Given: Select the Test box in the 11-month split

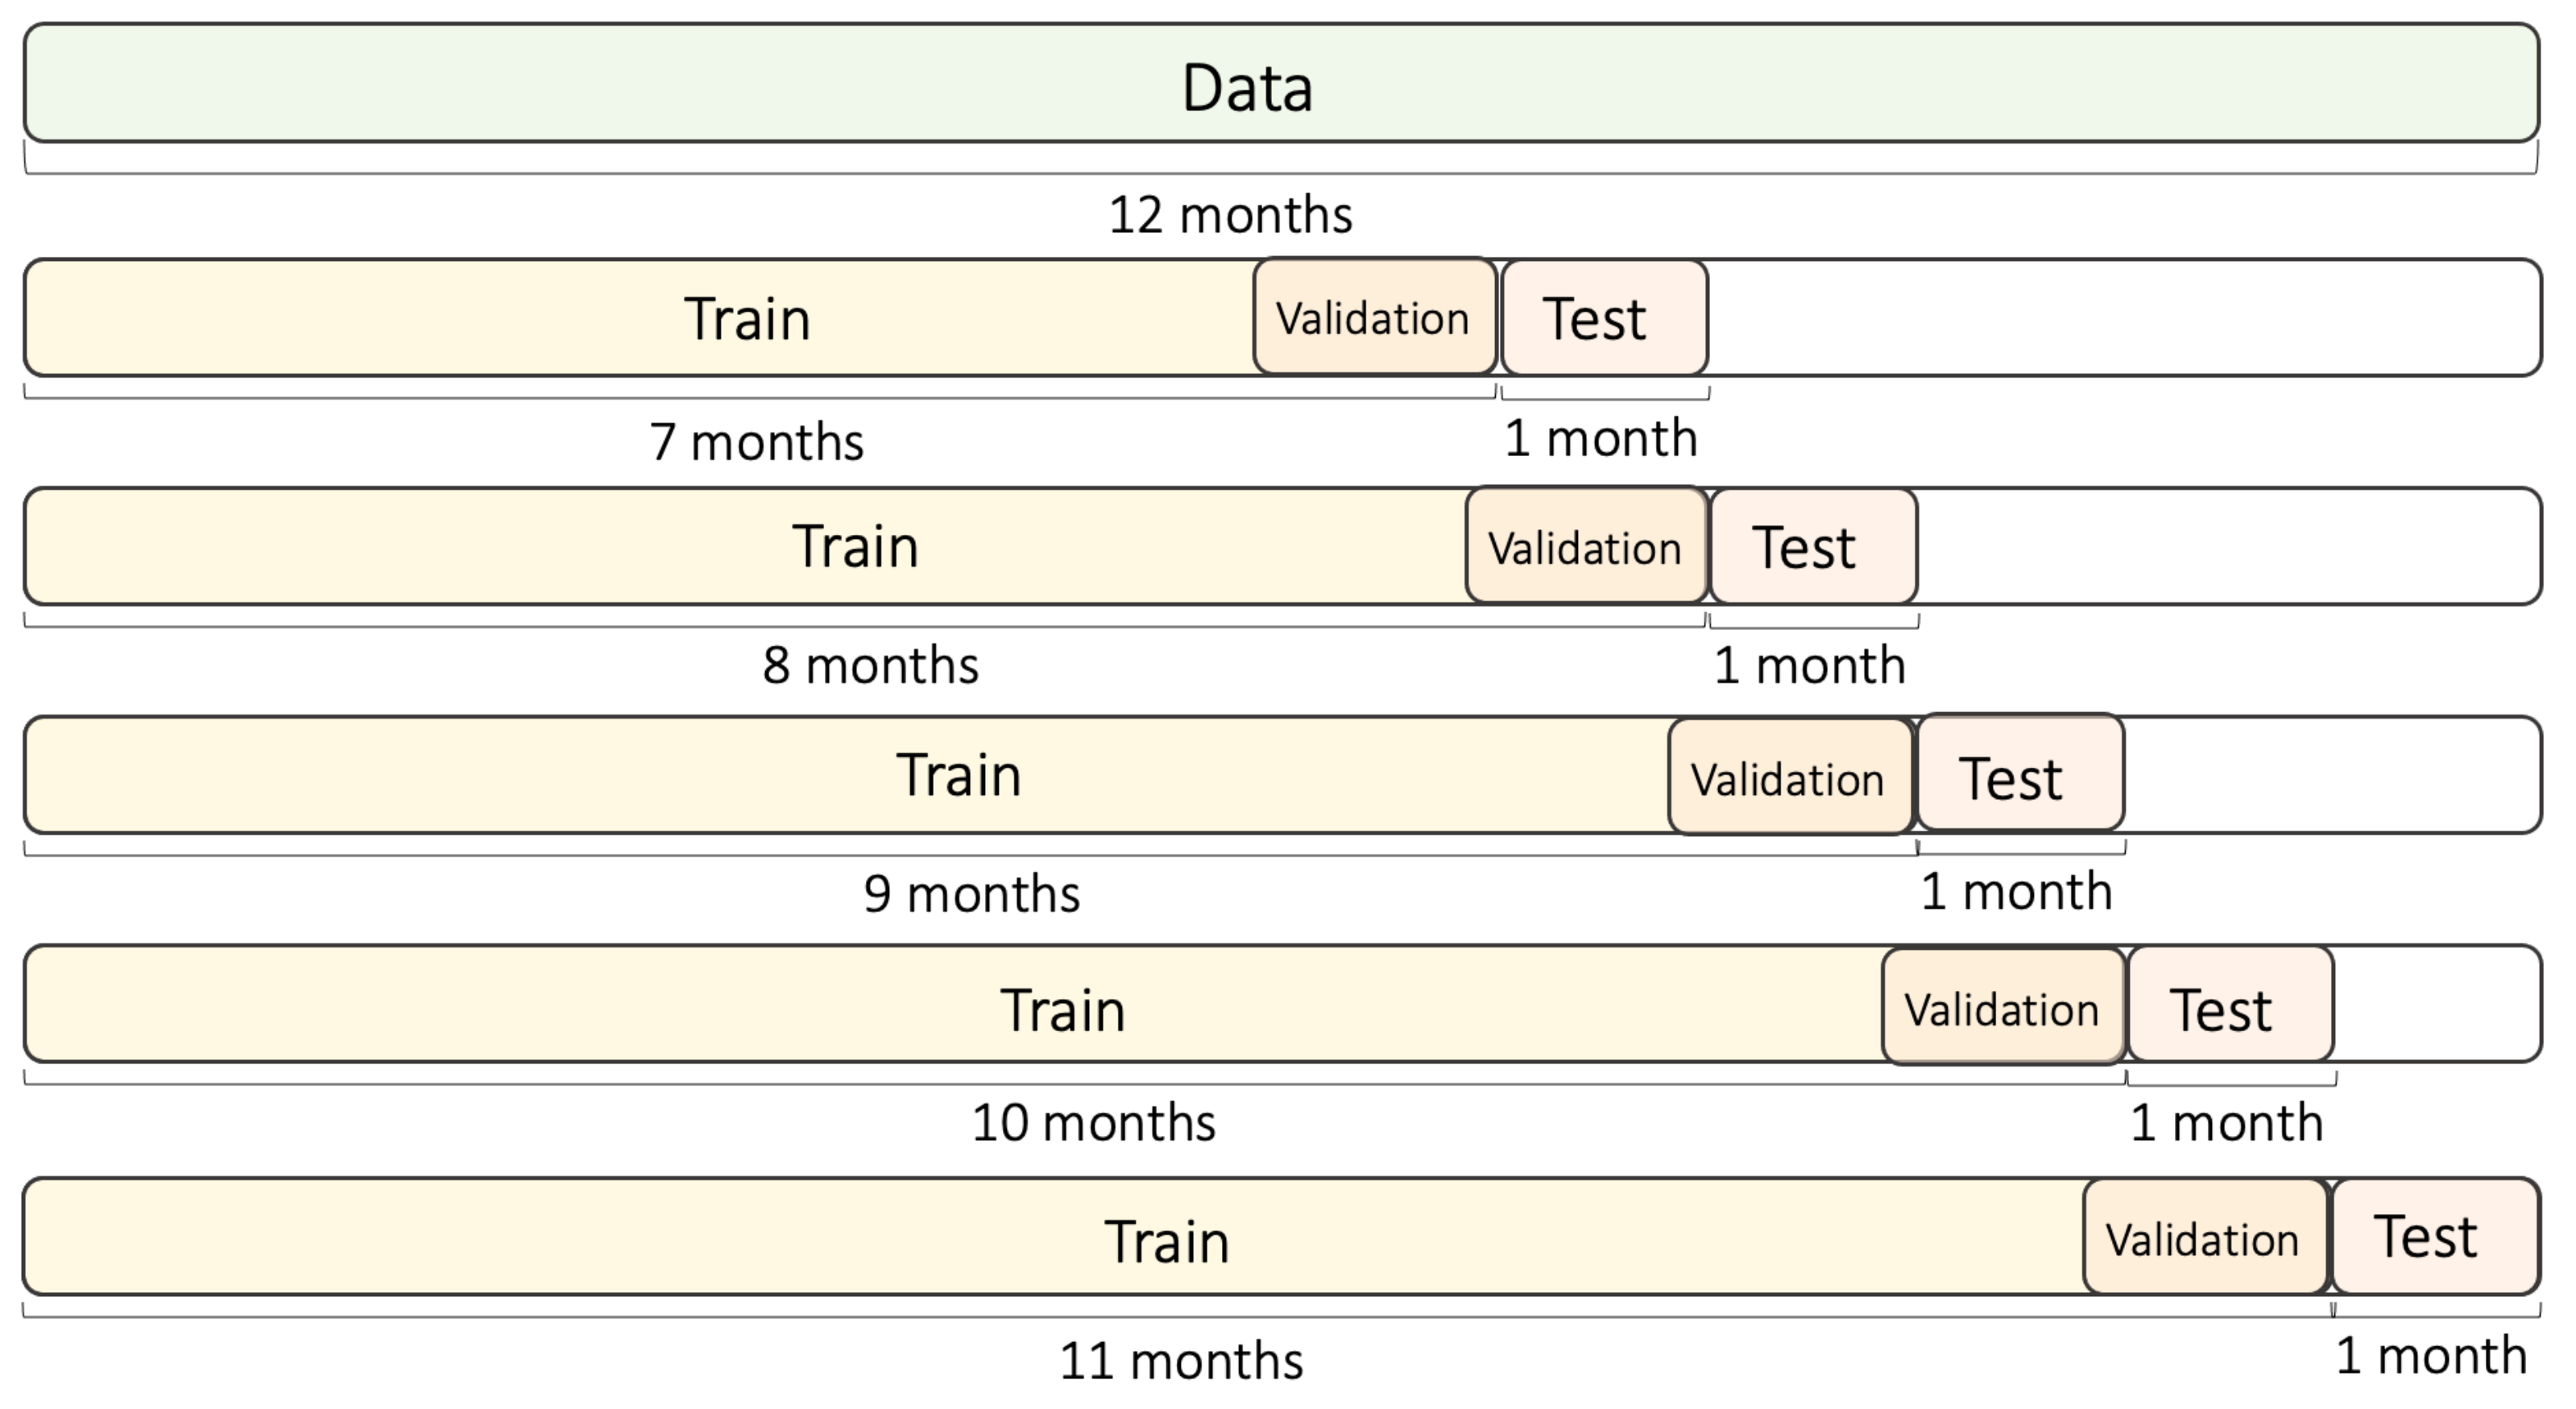Looking at the screenshot, I should click(x=2435, y=1237).
